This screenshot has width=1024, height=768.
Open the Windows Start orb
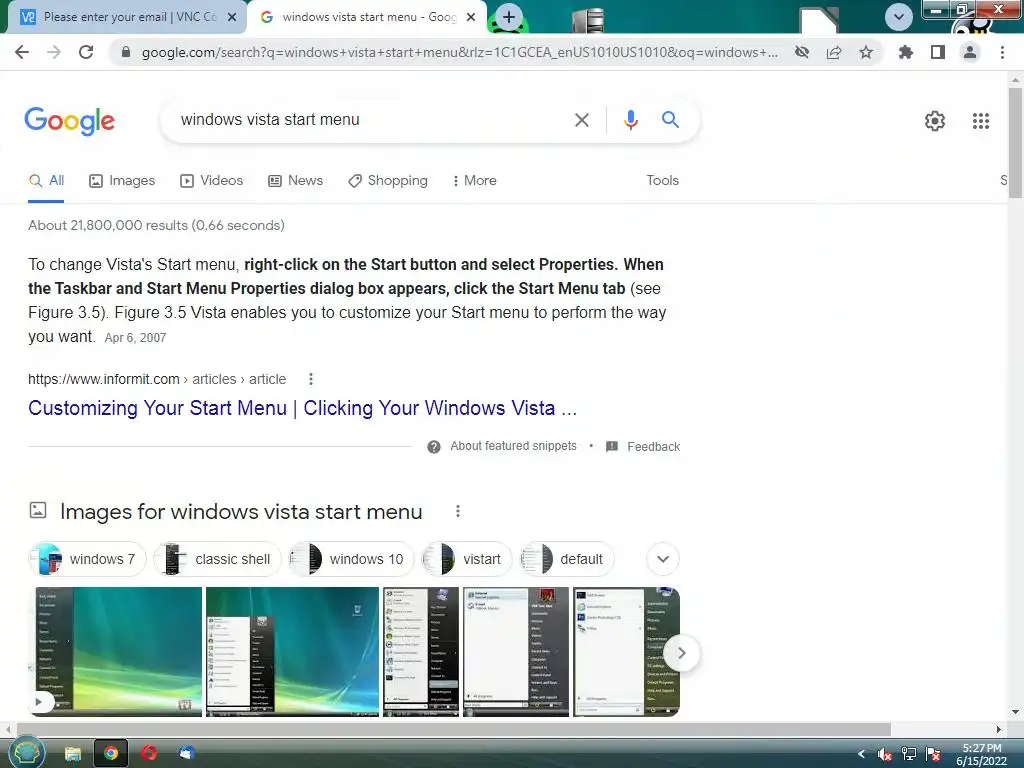pyautogui.click(x=25, y=753)
